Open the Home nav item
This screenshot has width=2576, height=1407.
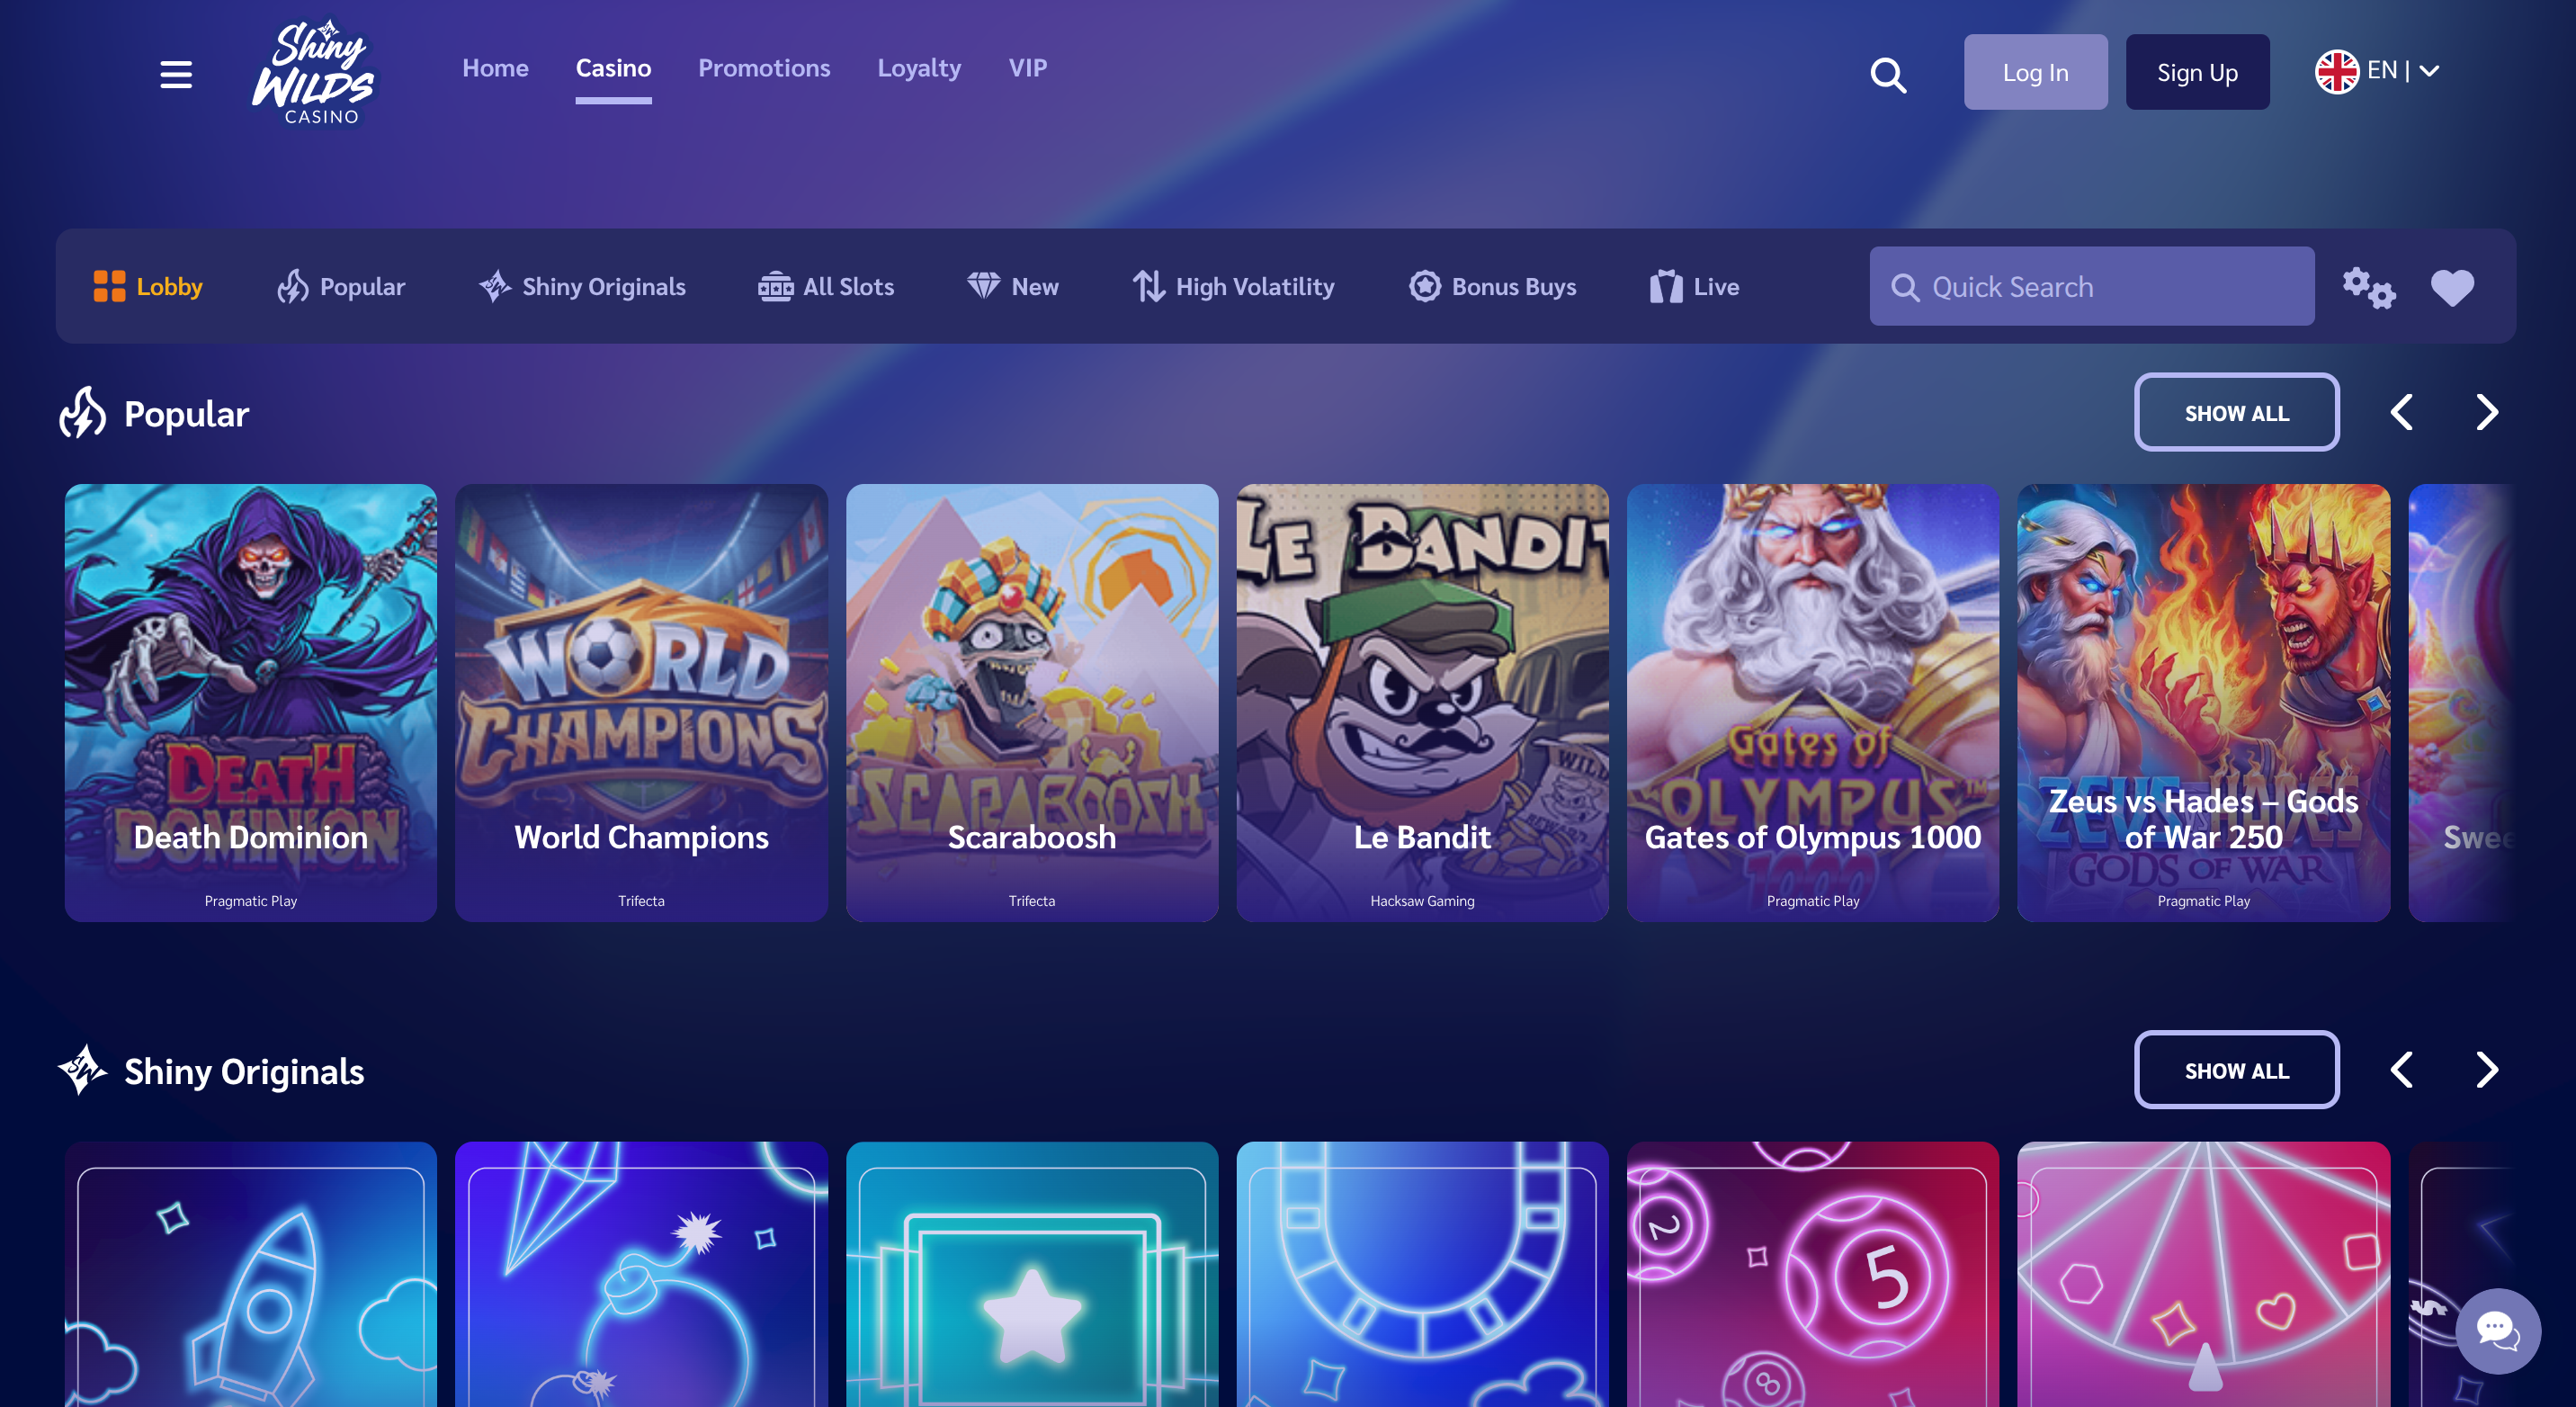click(x=495, y=68)
